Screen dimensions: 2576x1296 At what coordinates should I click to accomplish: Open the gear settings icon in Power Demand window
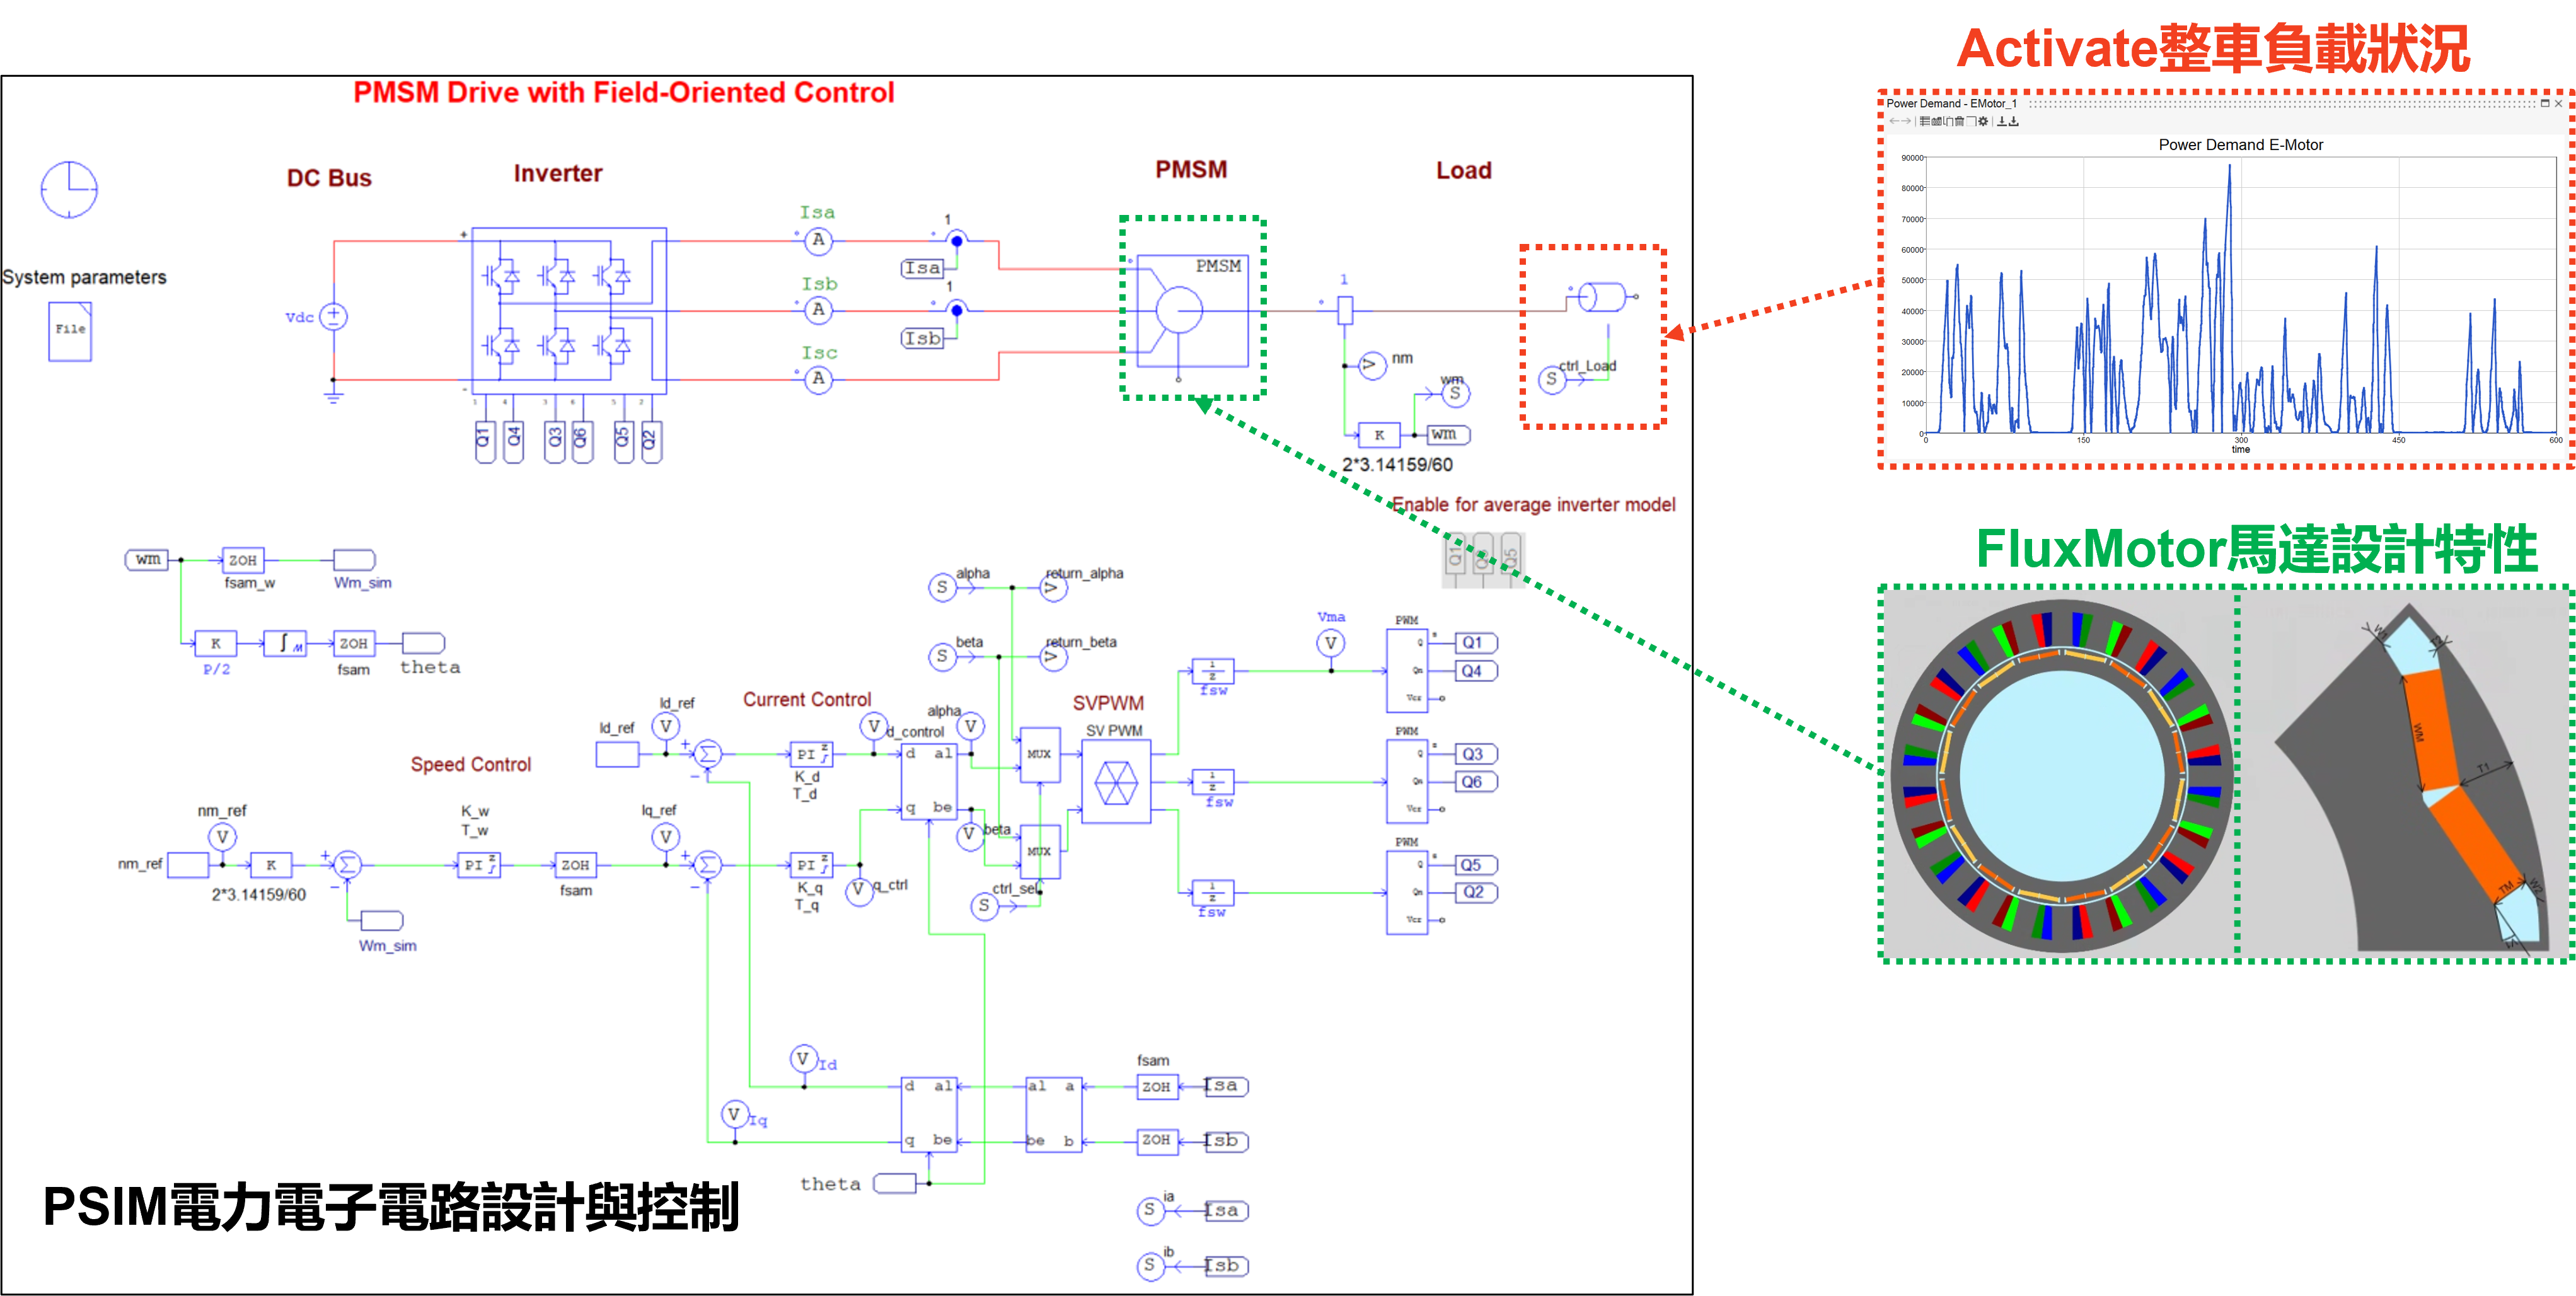click(x=1983, y=121)
